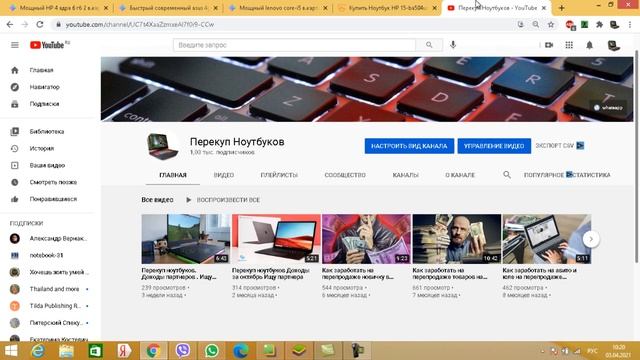Click СТАТИСТИКА link
Viewport: 640px width, 360px height.
(x=591, y=175)
